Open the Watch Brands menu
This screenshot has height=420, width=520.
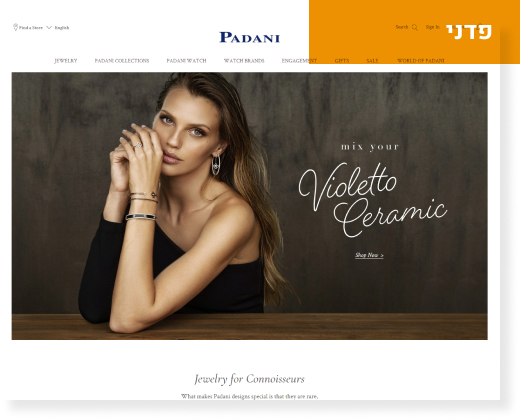[x=244, y=61]
